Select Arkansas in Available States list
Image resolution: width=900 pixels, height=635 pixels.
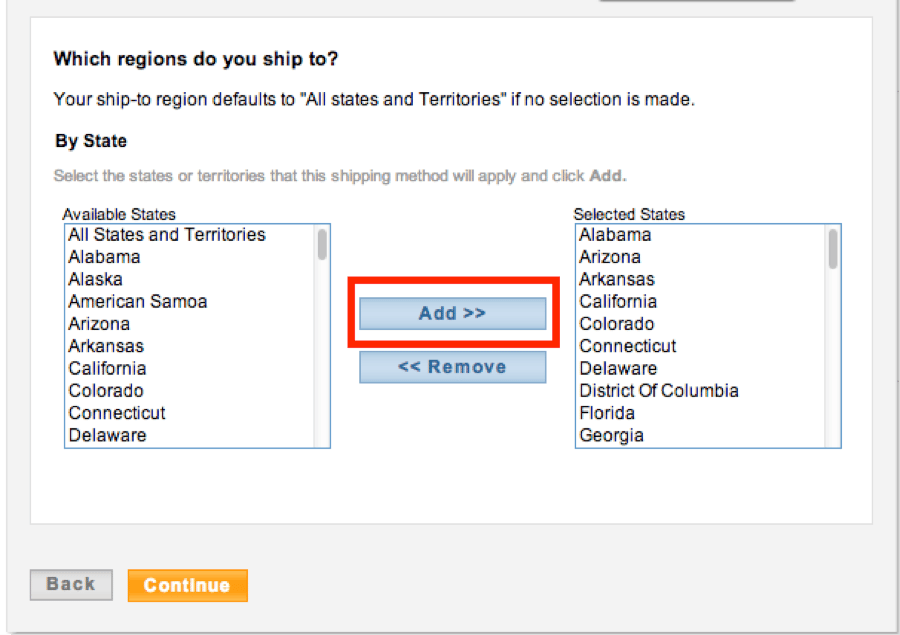[x=106, y=346]
